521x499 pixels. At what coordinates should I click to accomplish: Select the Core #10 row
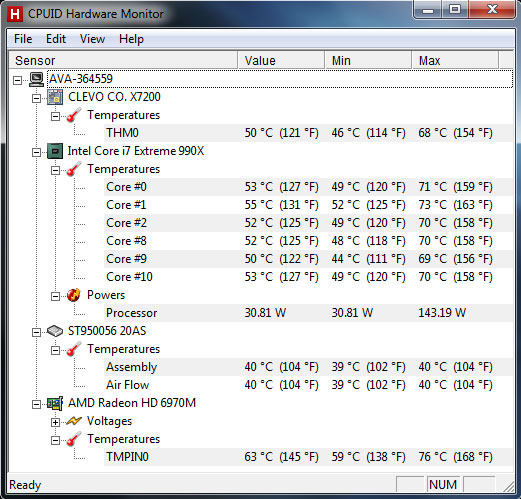308,277
